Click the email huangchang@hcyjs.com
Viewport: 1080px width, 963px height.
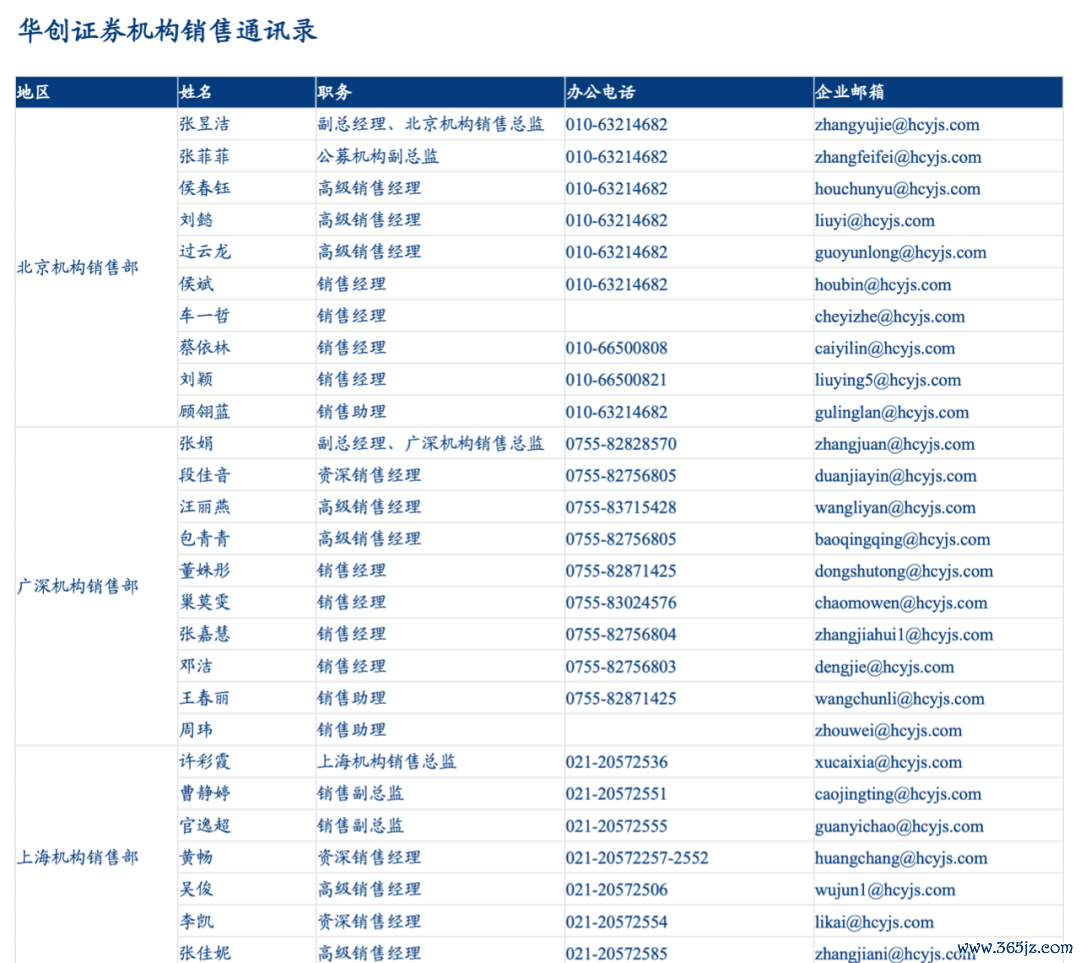pyautogui.click(x=901, y=858)
